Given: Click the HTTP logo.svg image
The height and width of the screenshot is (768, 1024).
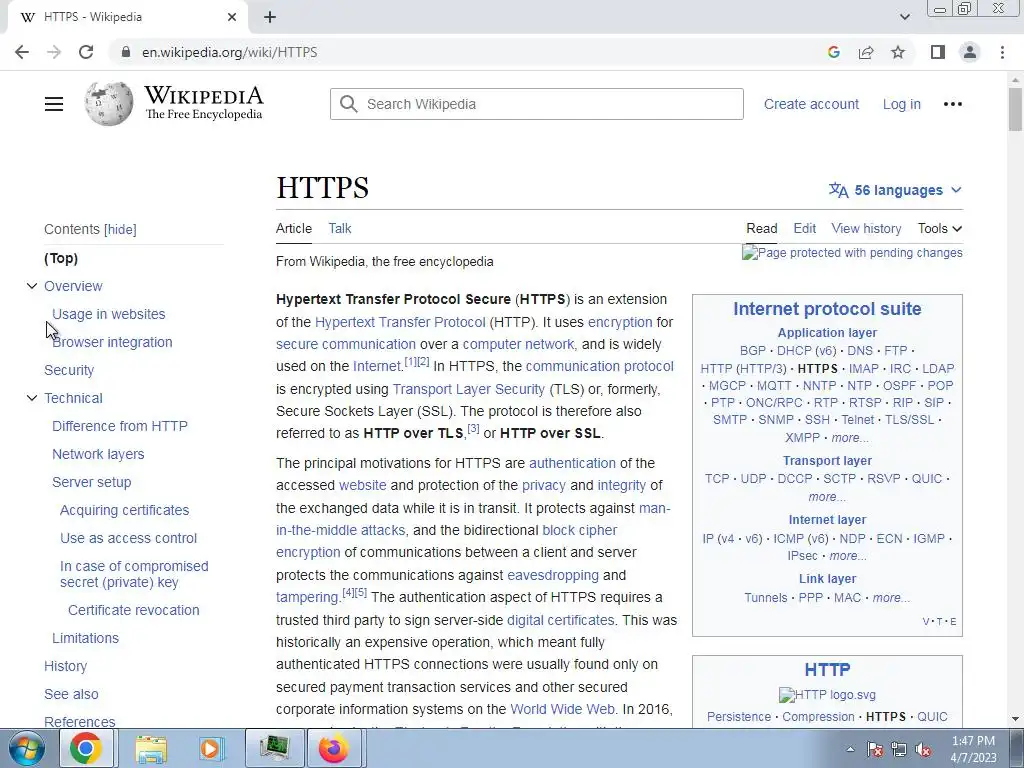Looking at the screenshot, I should [827, 695].
